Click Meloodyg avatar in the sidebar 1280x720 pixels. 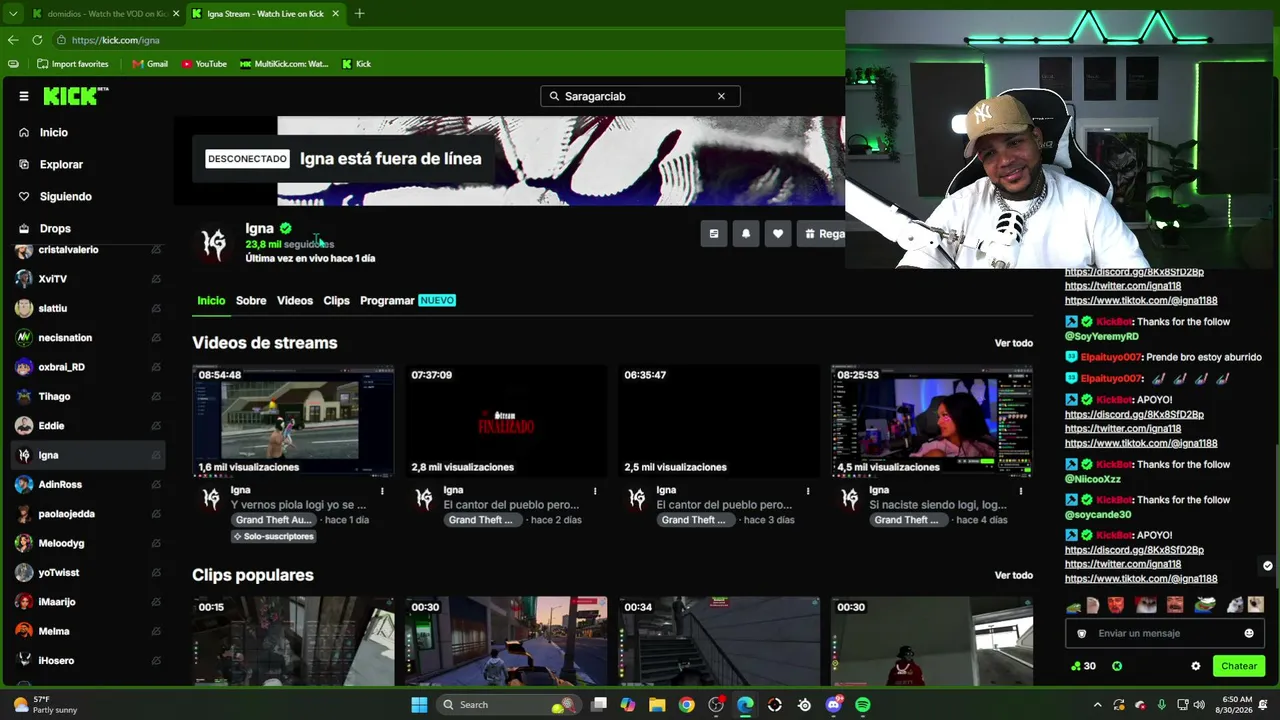click(24, 543)
